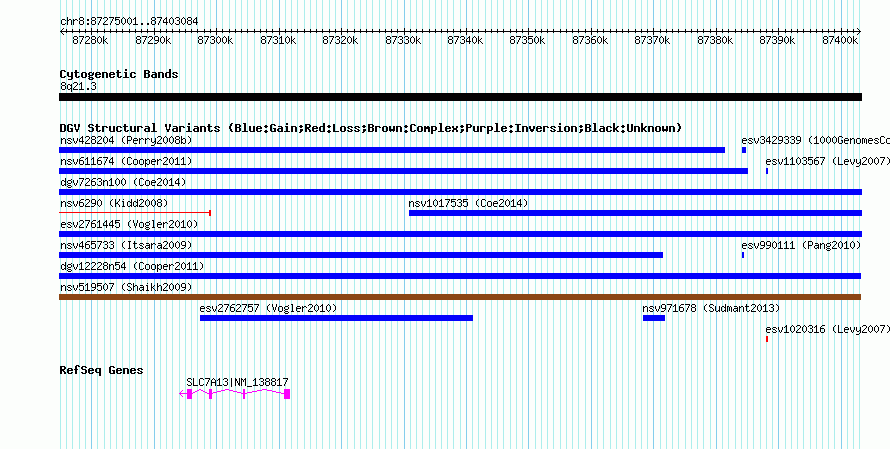Click the 87370k ruler position
Image resolution: width=890 pixels, height=449 pixels.
[652, 40]
